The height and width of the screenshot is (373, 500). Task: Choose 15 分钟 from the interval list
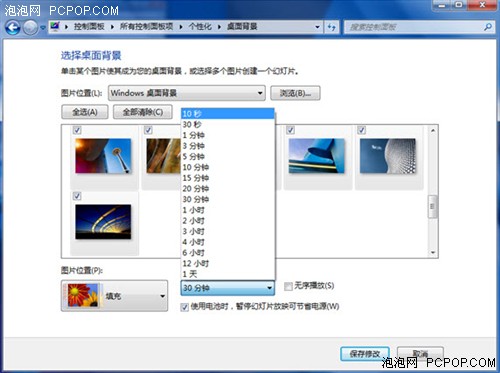pos(228,178)
